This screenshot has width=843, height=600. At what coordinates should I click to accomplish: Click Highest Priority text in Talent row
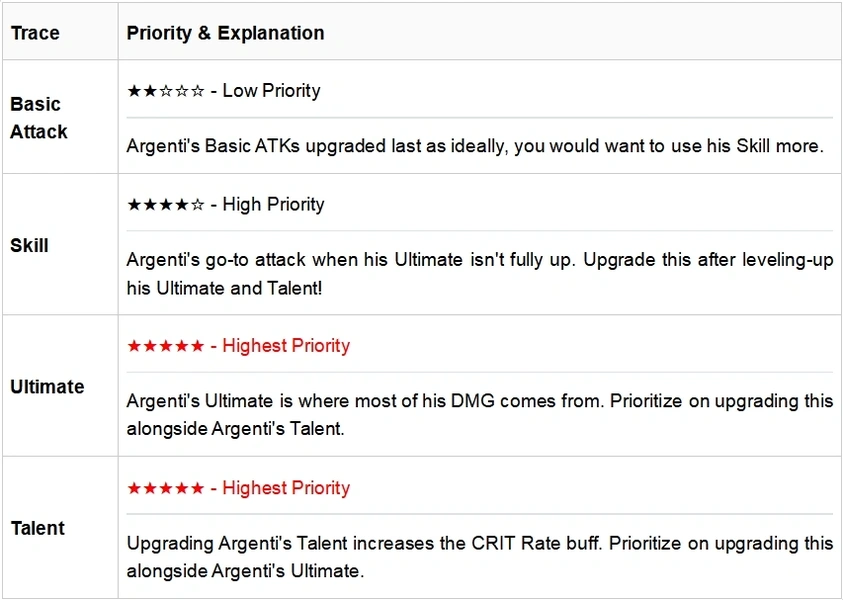coord(286,488)
